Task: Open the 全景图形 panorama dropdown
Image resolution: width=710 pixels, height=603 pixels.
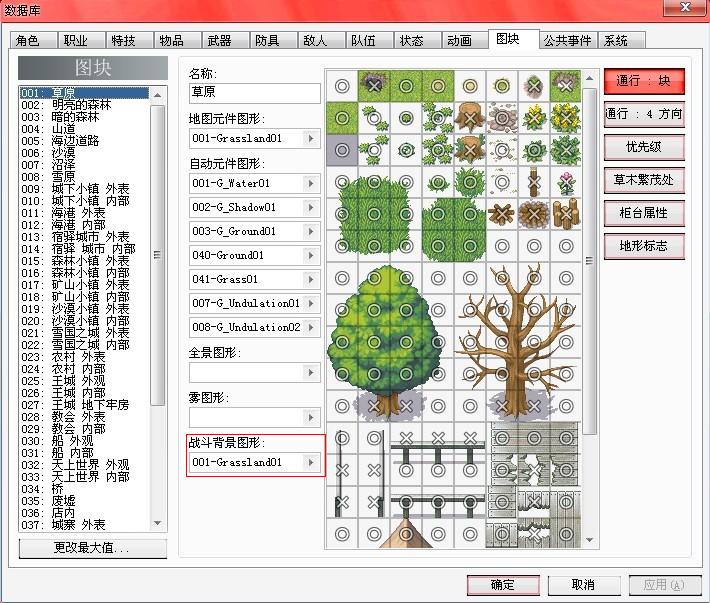Action: pyautogui.click(x=311, y=373)
